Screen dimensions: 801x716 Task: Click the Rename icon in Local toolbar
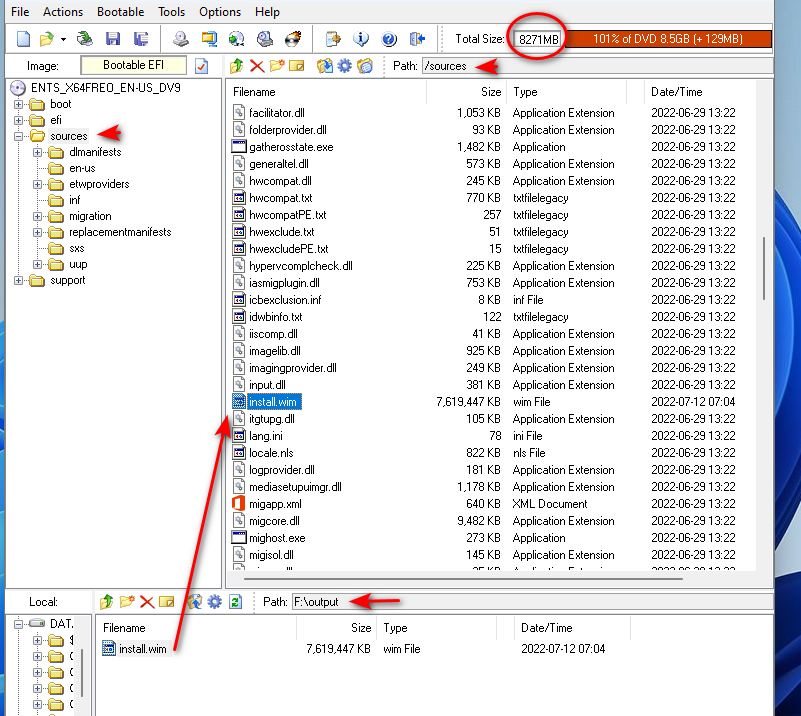tap(167, 602)
